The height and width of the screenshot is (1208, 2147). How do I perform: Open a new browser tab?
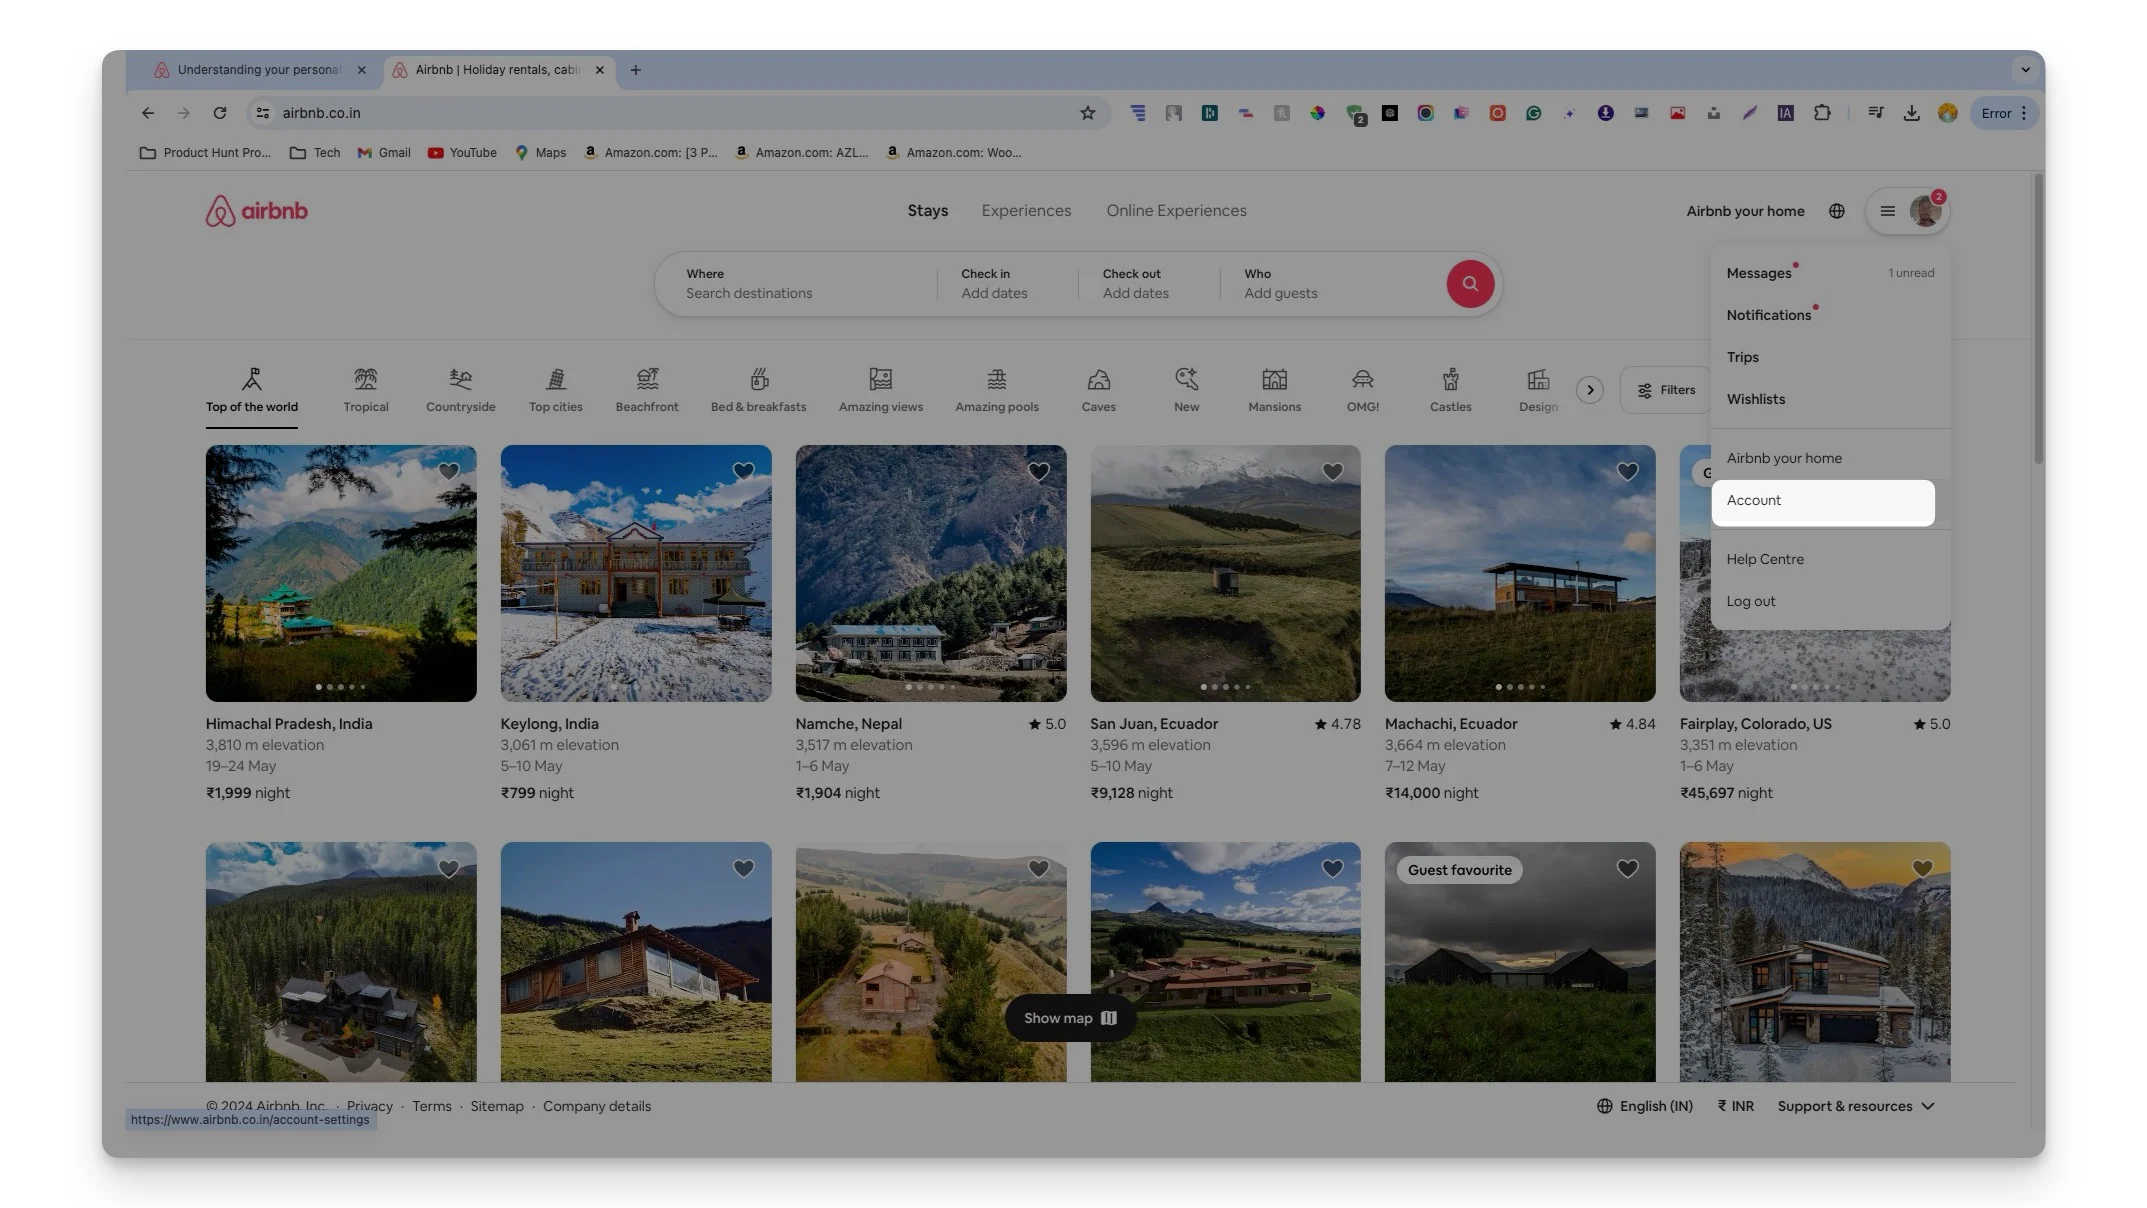635,70
